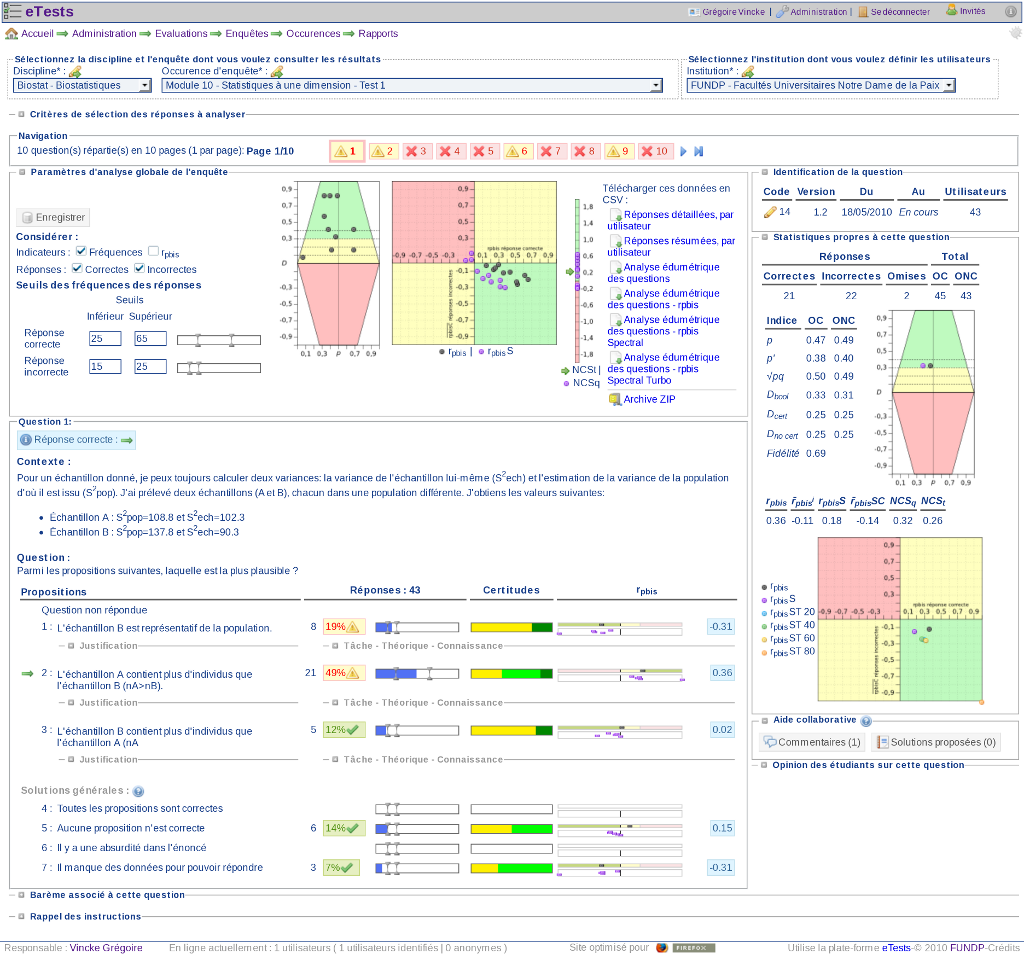Enable the 'rpbis' indicator checkbox
The width and height of the screenshot is (1024, 954).
[x=153, y=251]
